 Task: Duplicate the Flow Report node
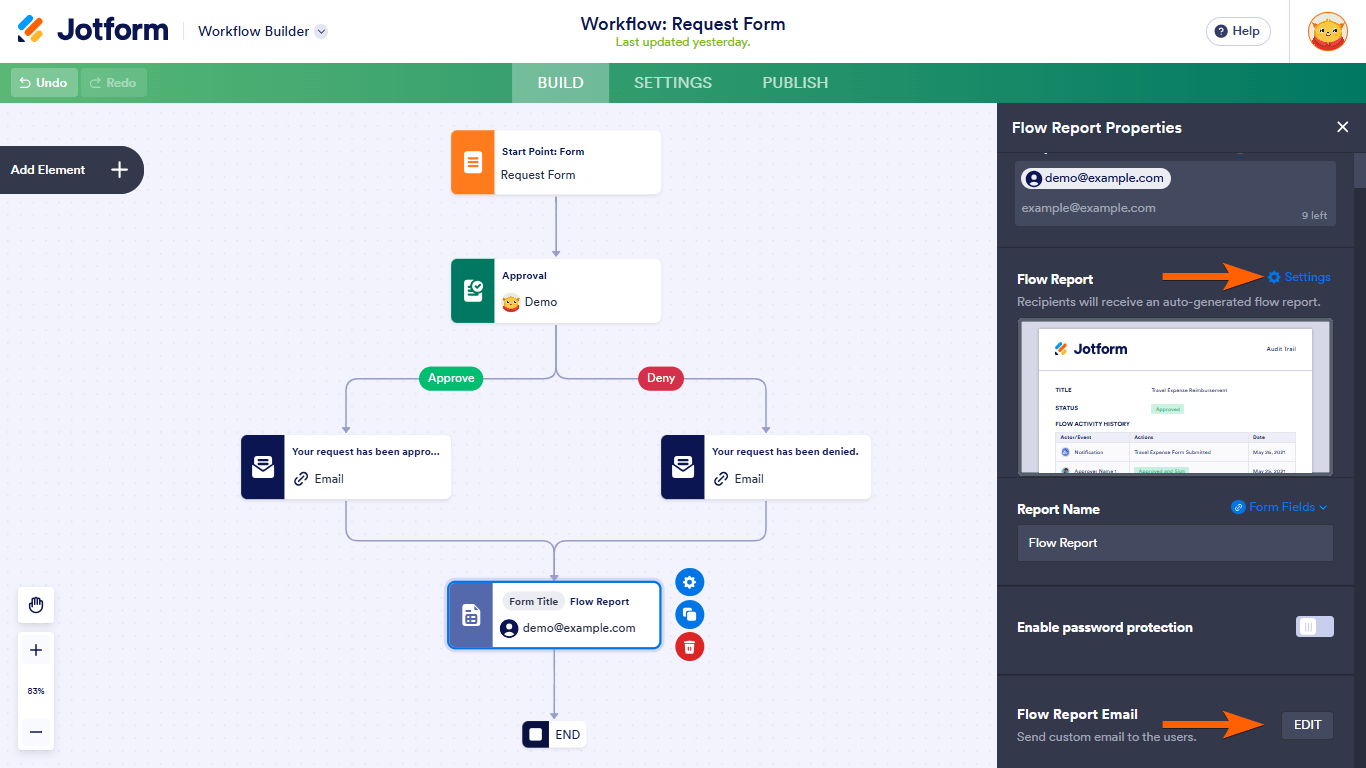690,614
